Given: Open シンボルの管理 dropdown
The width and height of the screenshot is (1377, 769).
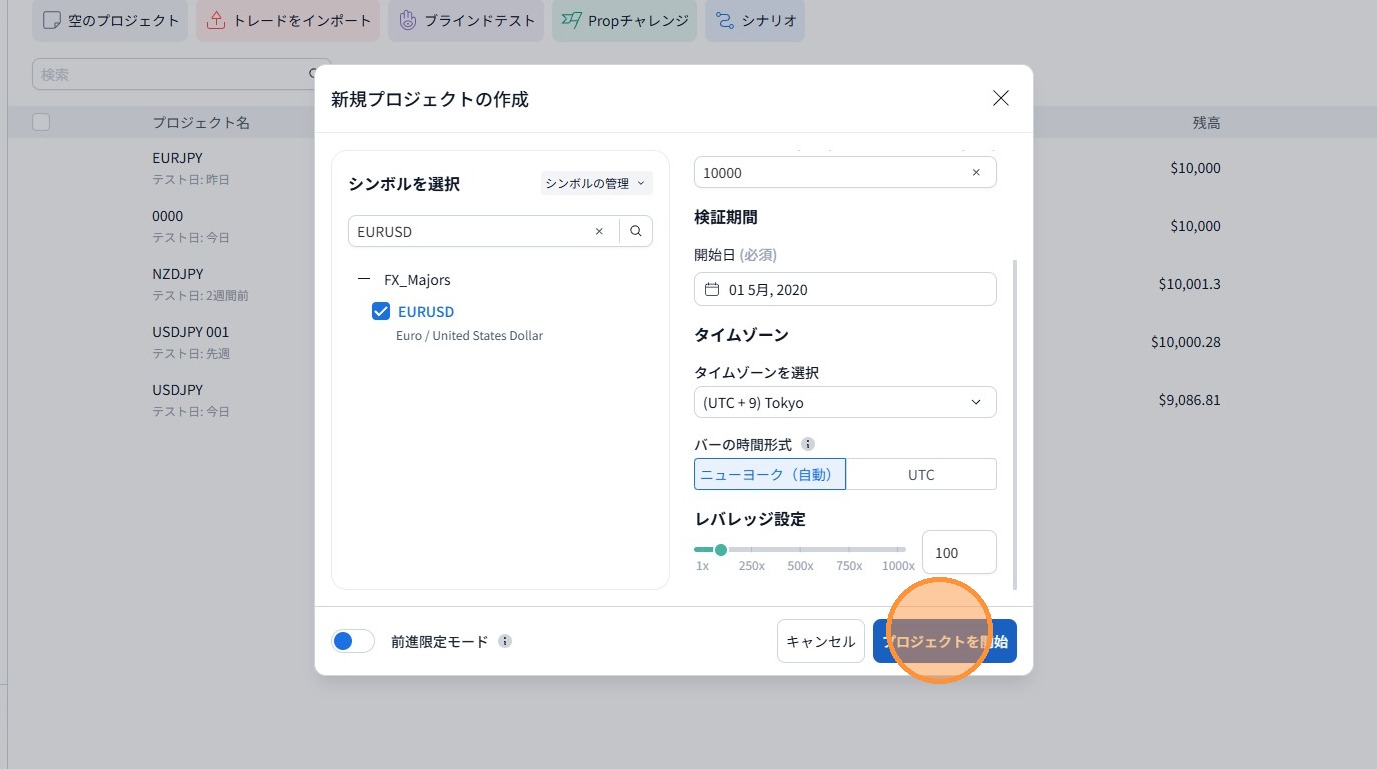Looking at the screenshot, I should (x=596, y=183).
